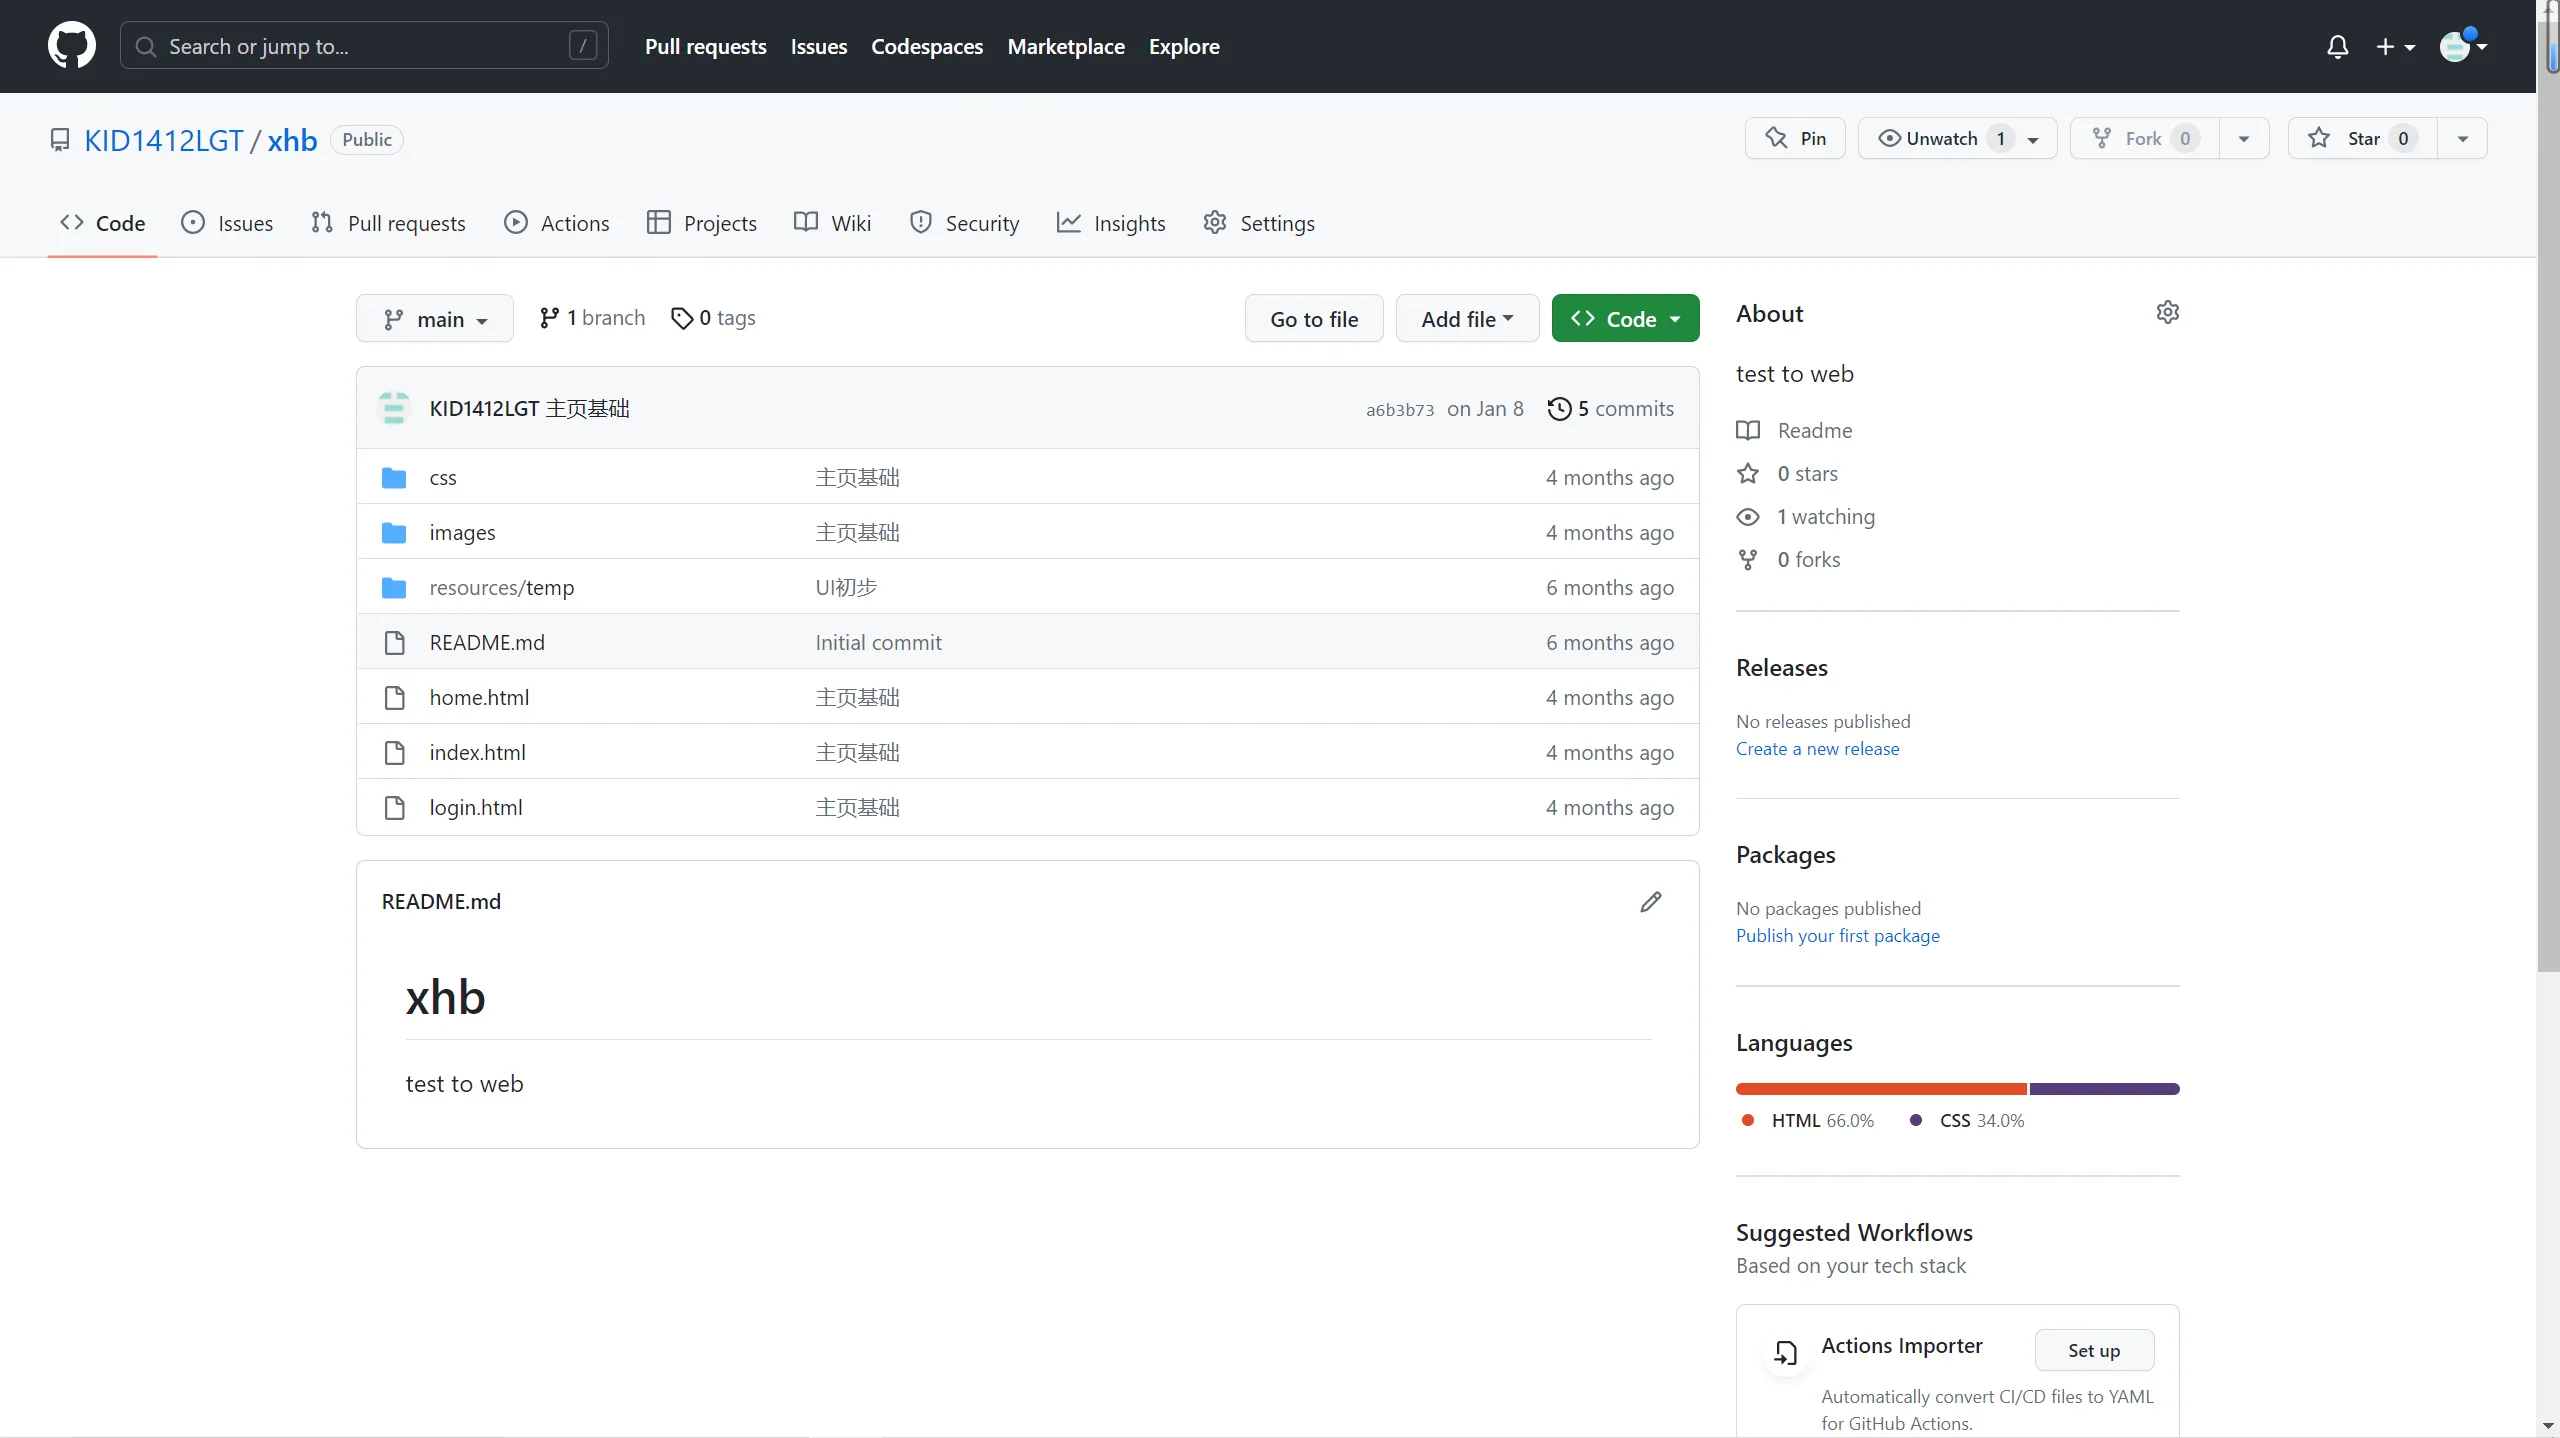Click Explore in top navigation

[x=1184, y=47]
